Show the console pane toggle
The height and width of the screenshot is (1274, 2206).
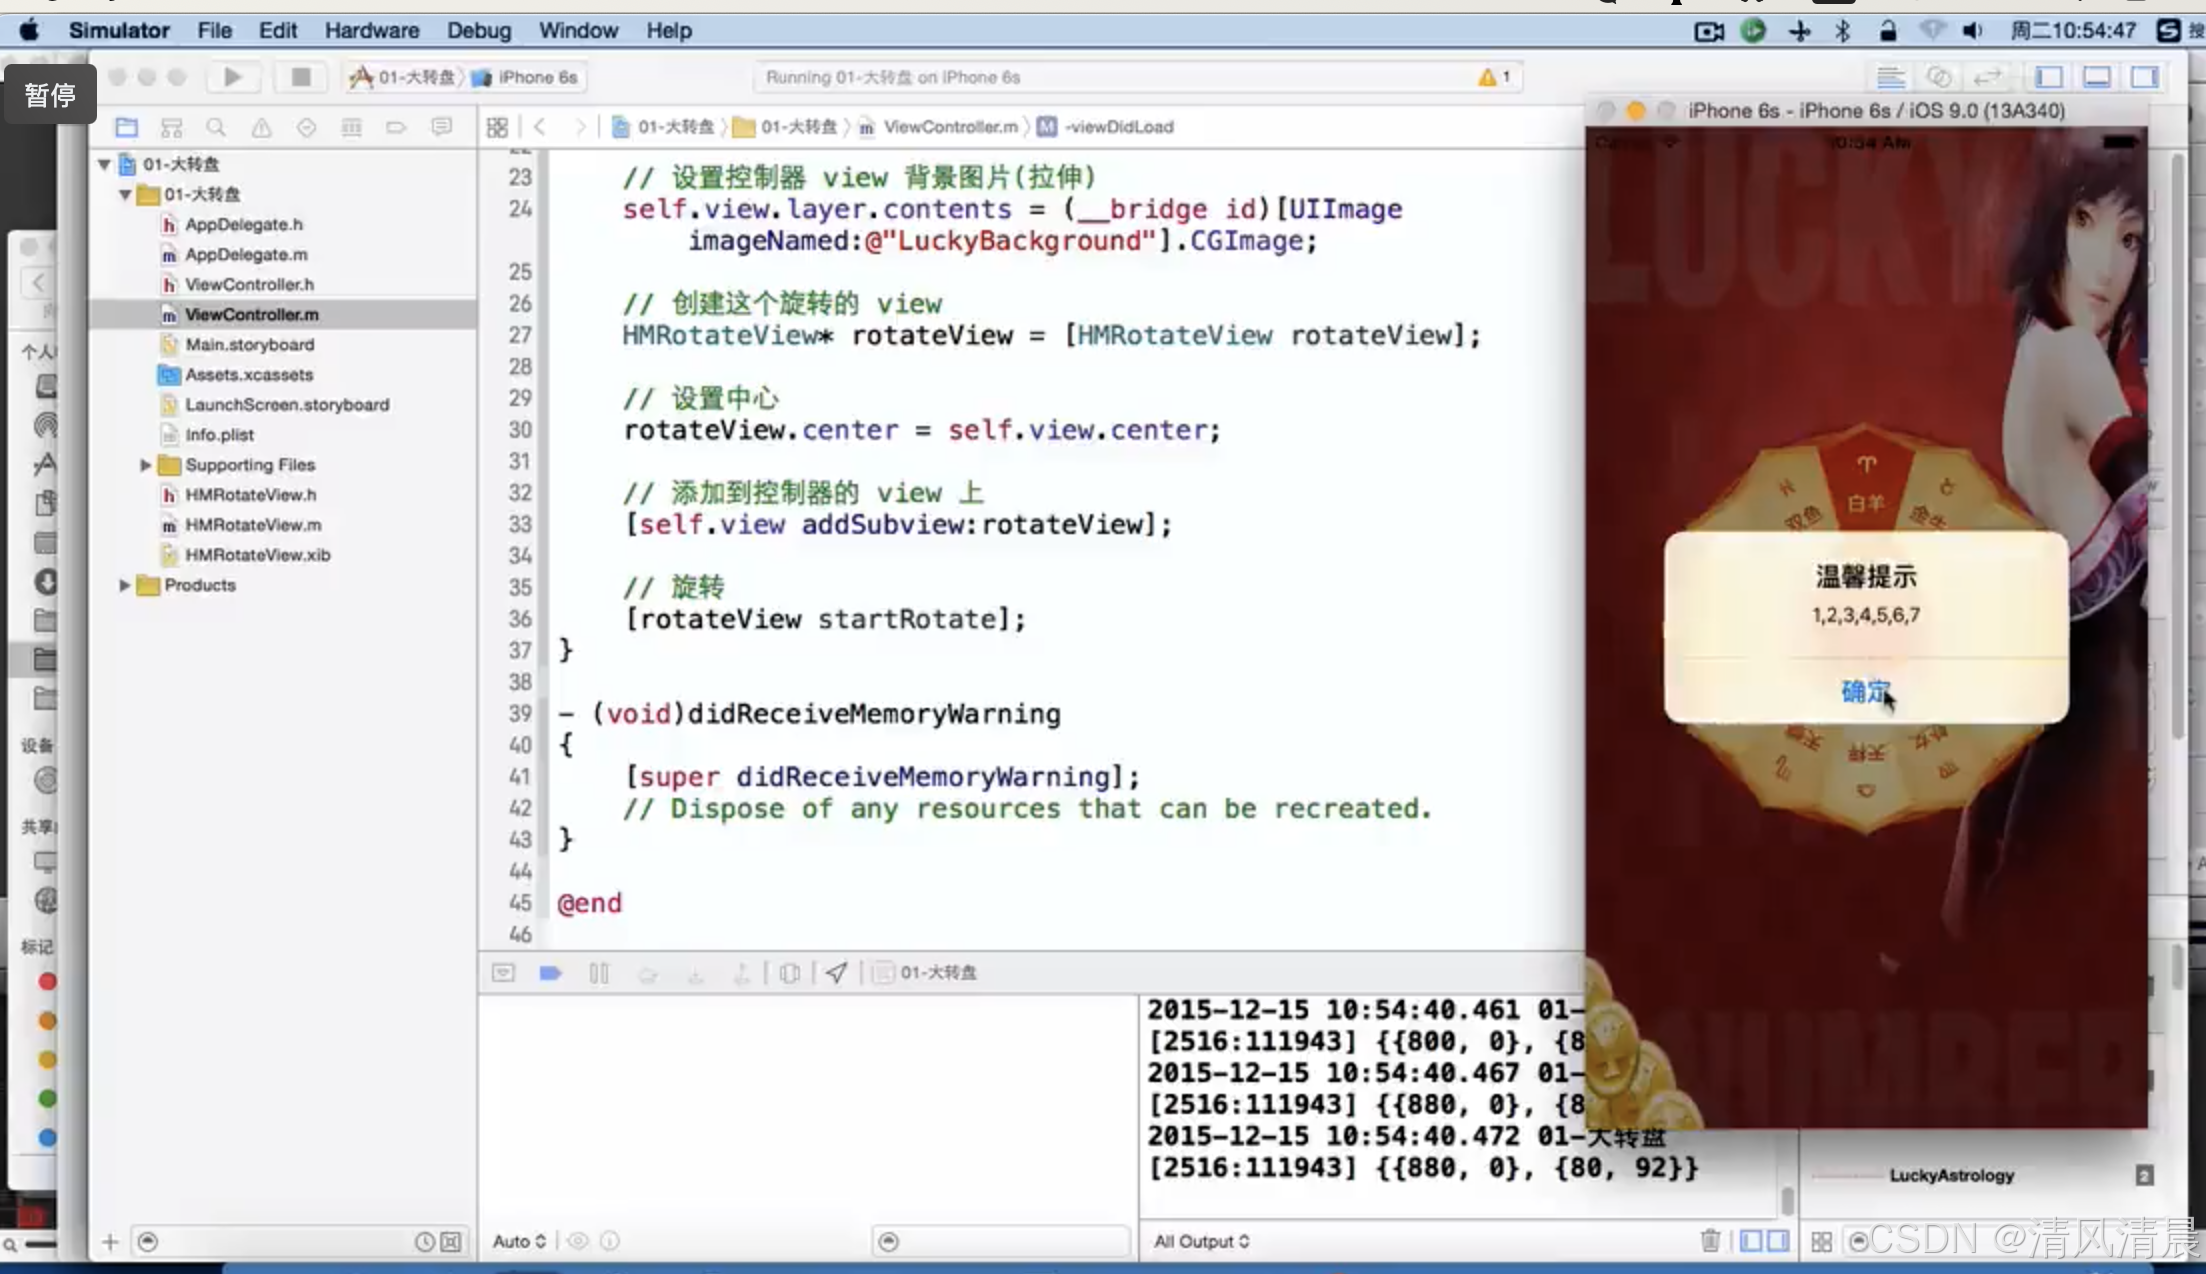(x=1777, y=1241)
